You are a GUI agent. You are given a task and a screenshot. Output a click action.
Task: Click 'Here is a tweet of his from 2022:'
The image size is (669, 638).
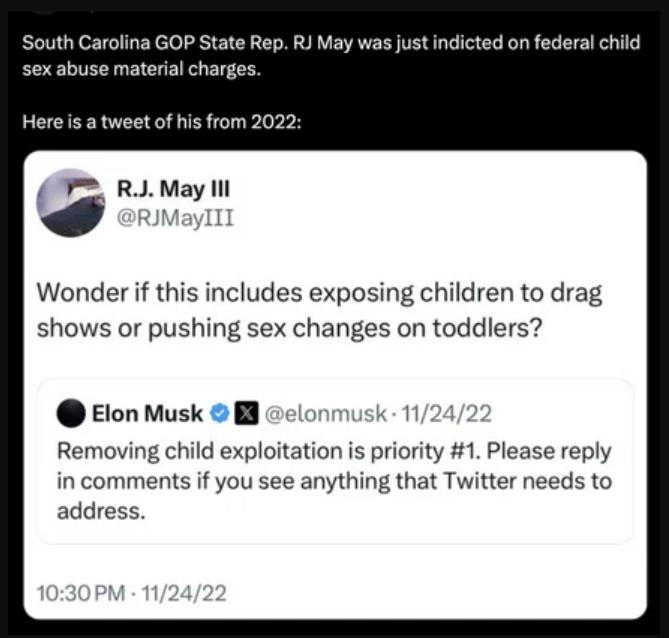coord(162,122)
